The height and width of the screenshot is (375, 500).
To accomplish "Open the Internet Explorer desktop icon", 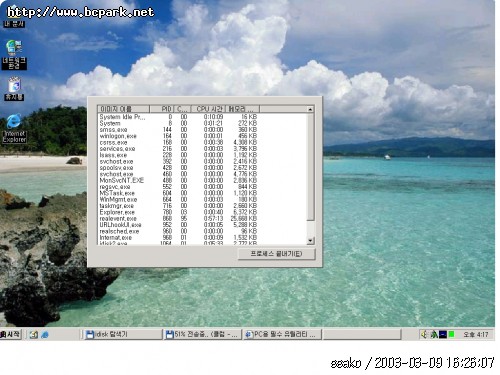I will (14, 129).
